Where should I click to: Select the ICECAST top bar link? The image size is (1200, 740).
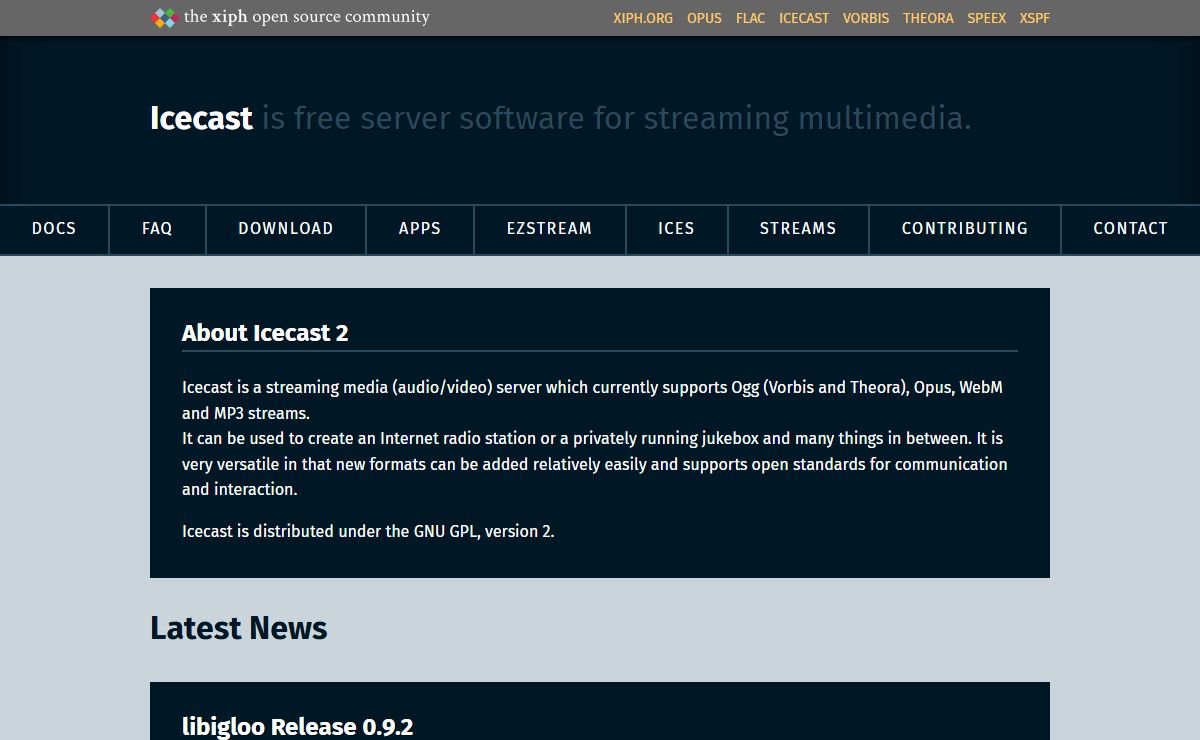click(804, 18)
